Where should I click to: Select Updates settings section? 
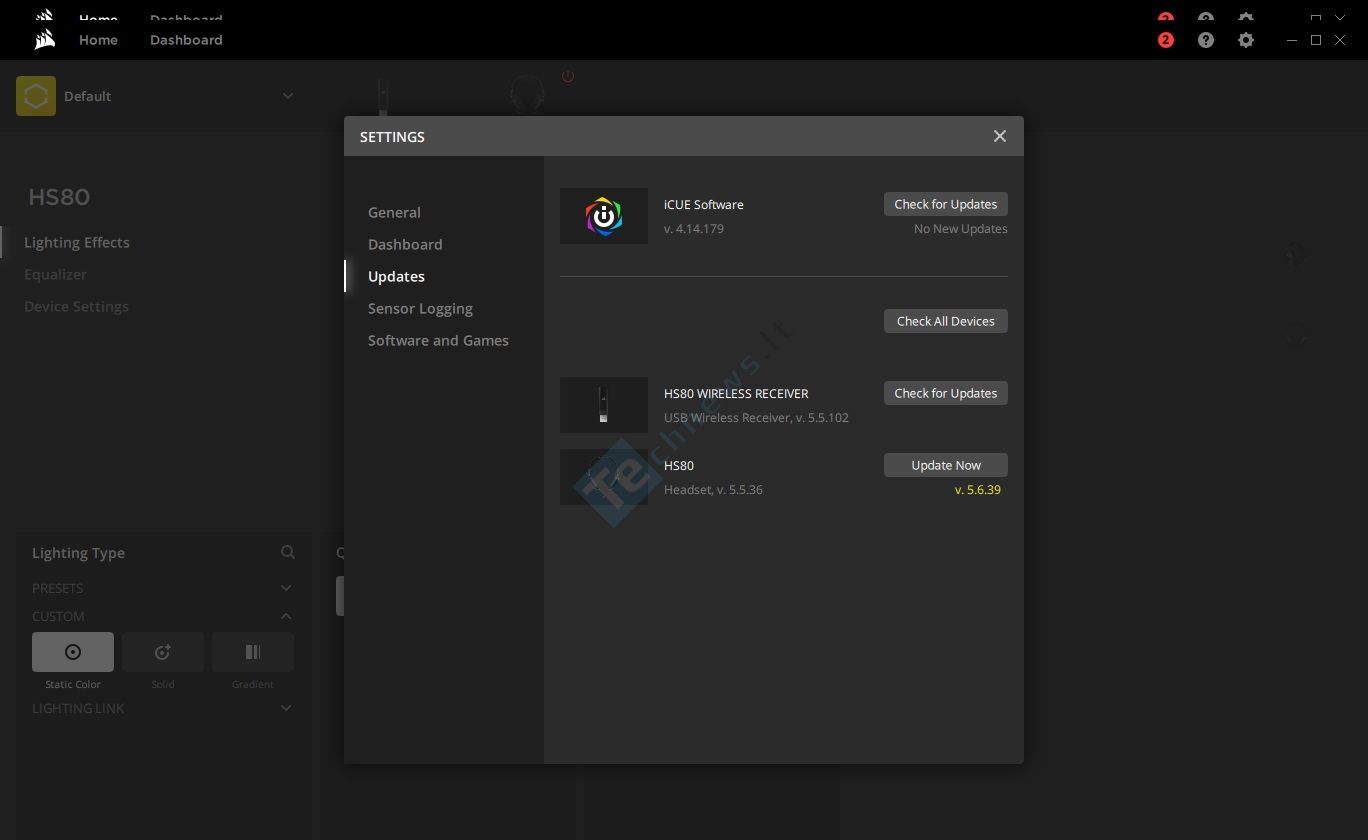(x=396, y=276)
